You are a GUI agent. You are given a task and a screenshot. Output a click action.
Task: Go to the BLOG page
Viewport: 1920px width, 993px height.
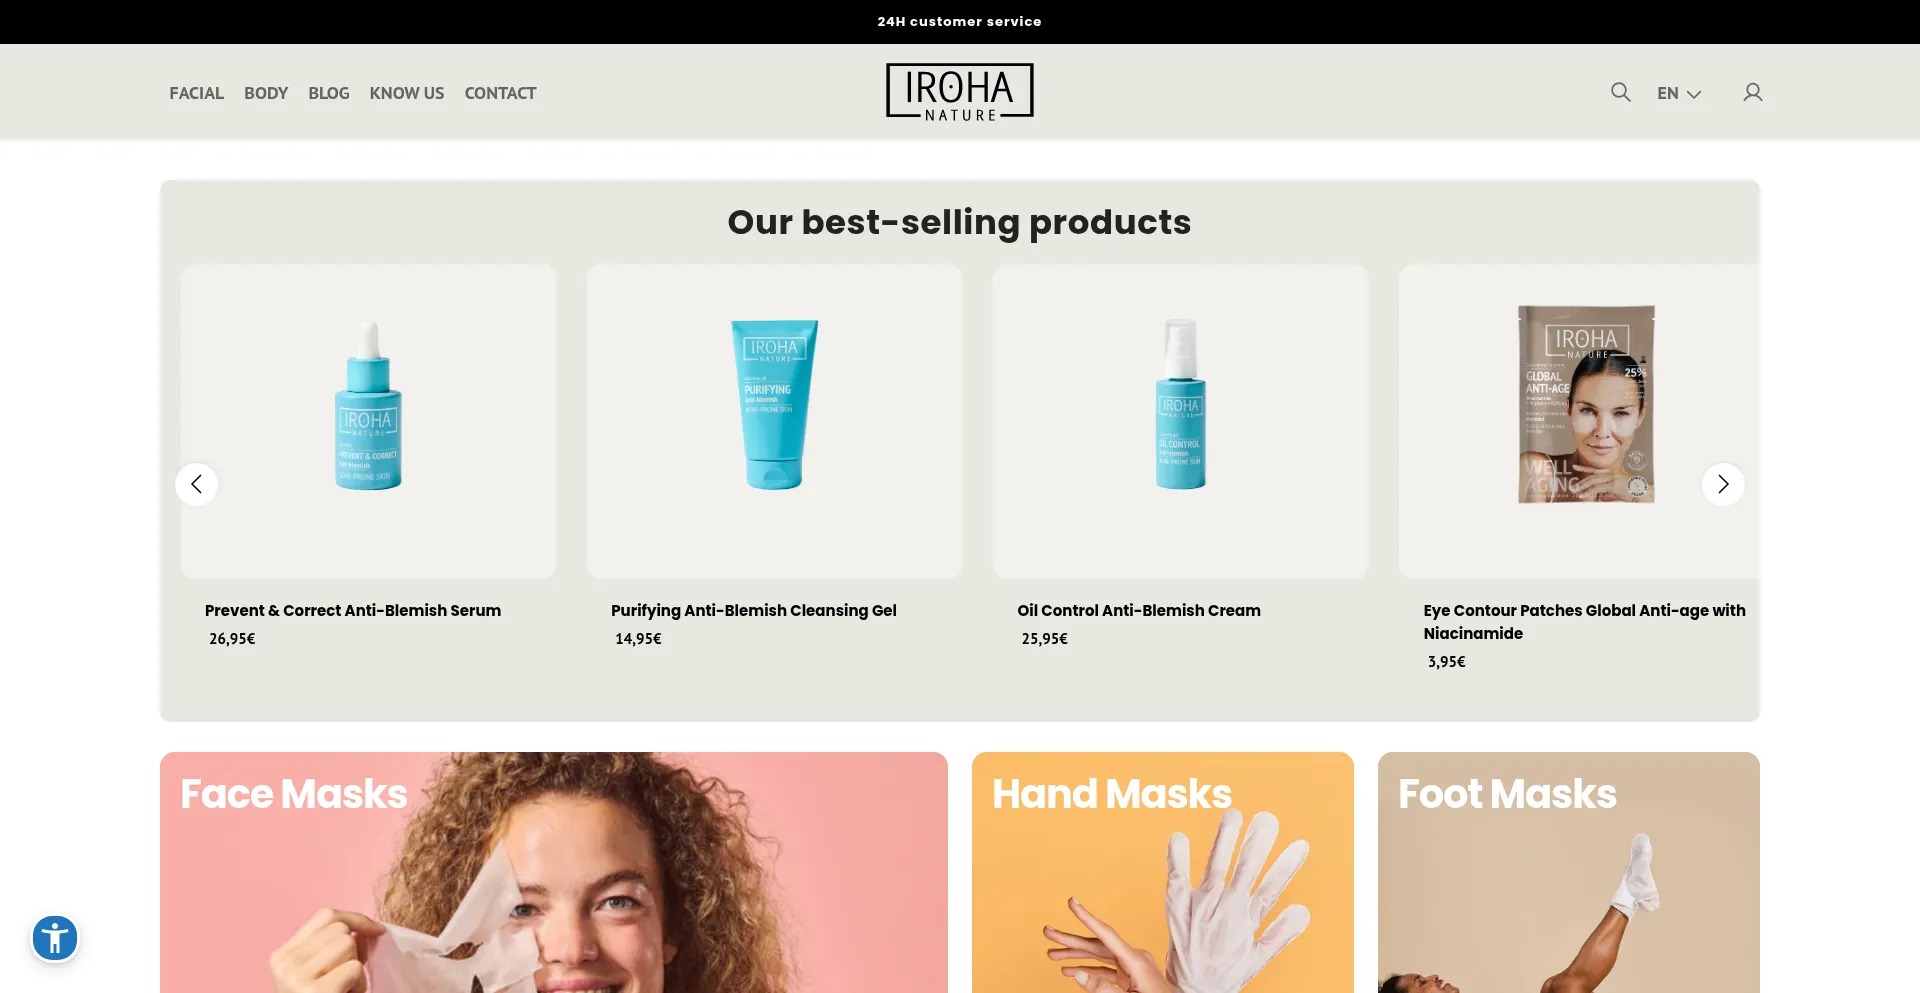[x=329, y=93]
